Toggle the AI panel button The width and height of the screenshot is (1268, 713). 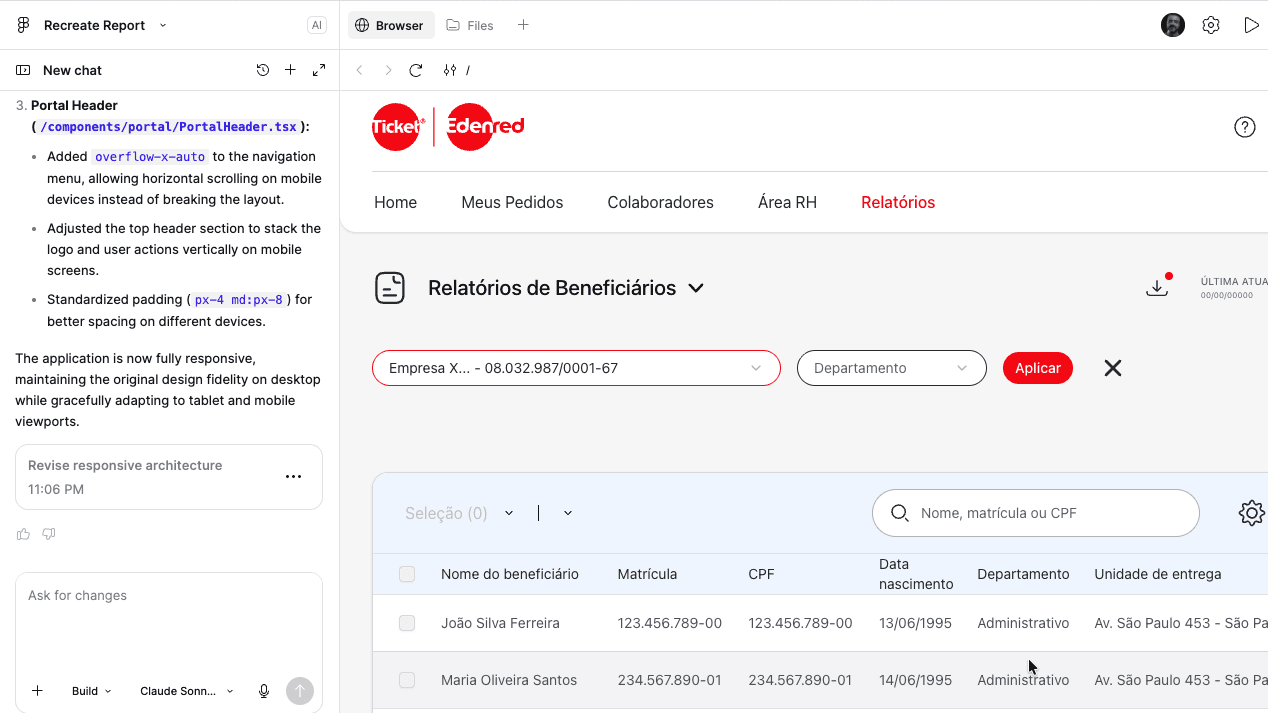pyautogui.click(x=317, y=25)
